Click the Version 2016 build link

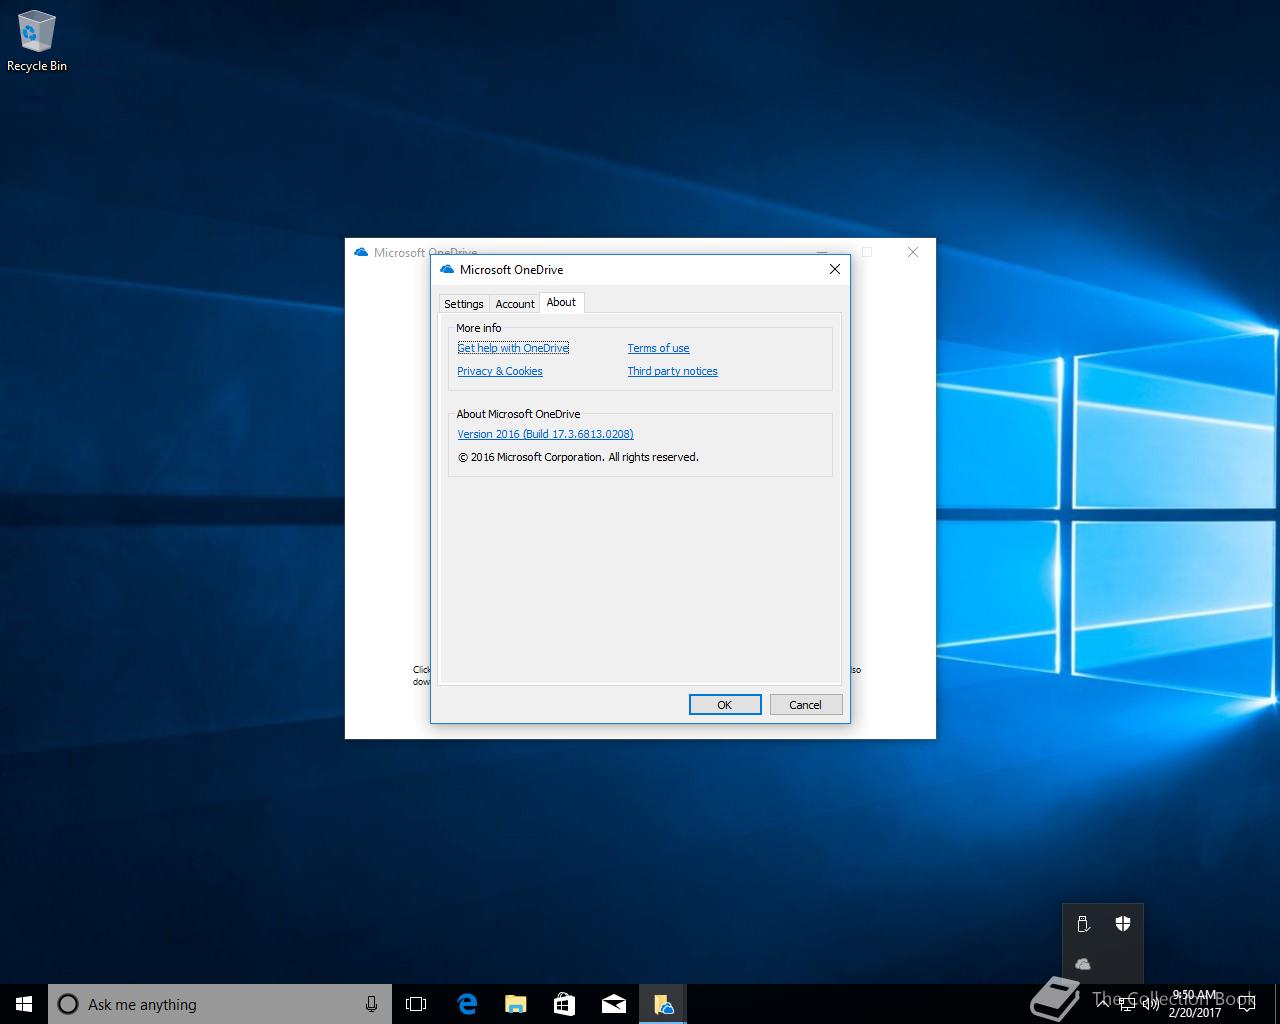(x=545, y=434)
